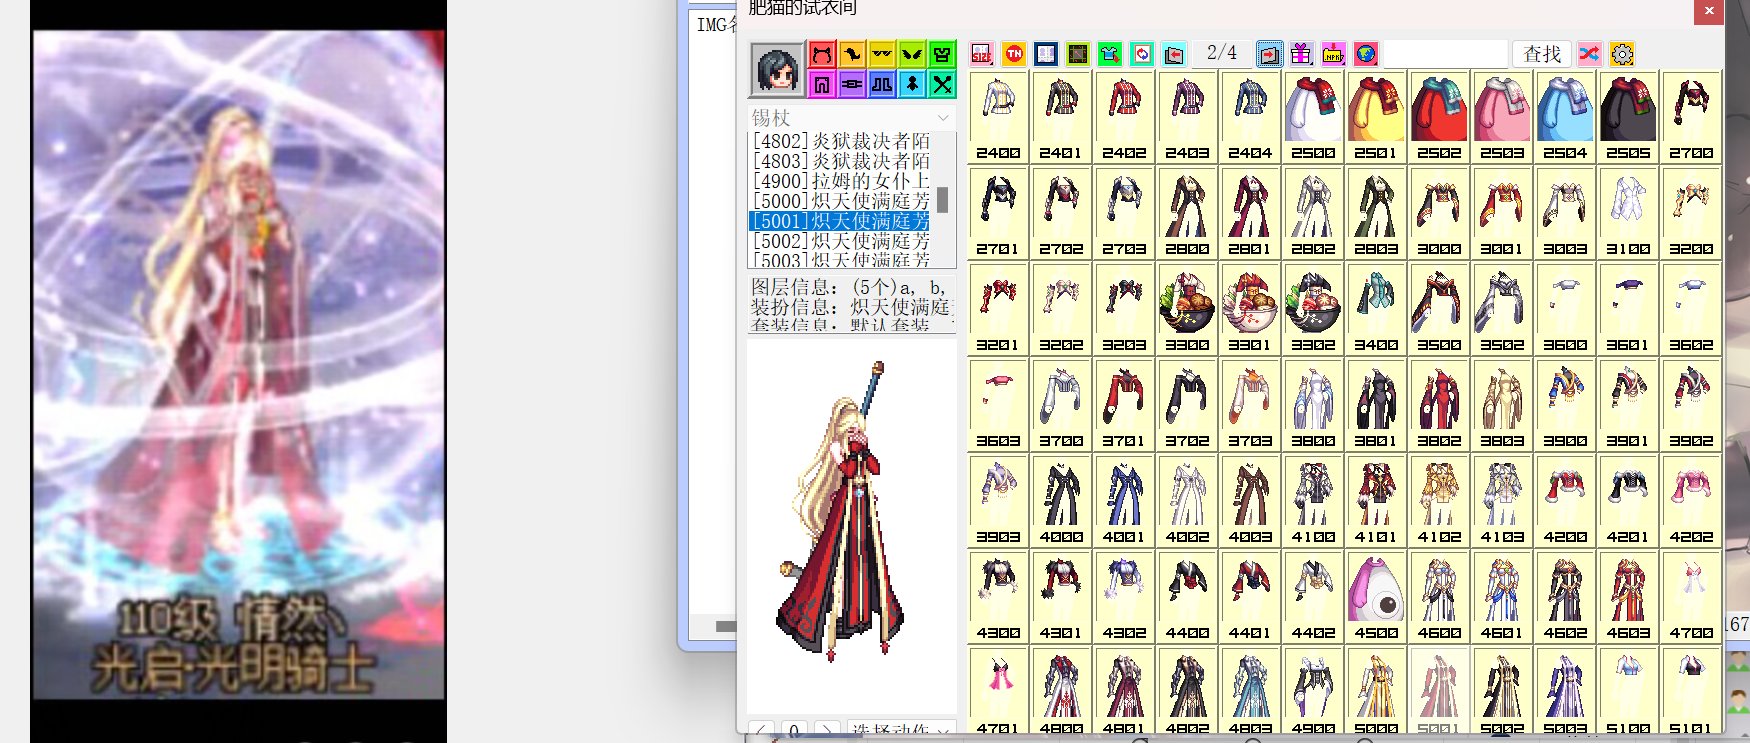Click the refresh swap toolbar icon

click(x=1142, y=54)
